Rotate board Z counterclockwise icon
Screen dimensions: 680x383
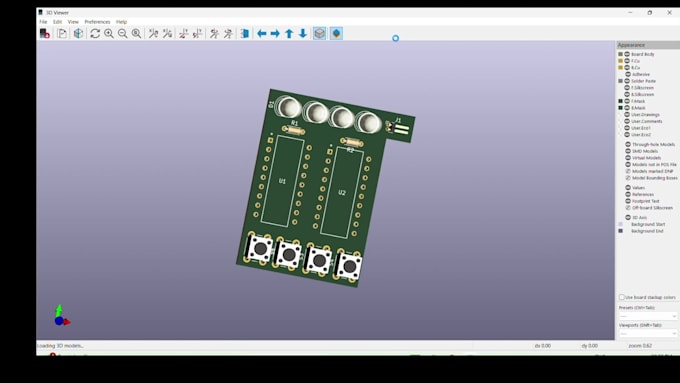point(228,33)
